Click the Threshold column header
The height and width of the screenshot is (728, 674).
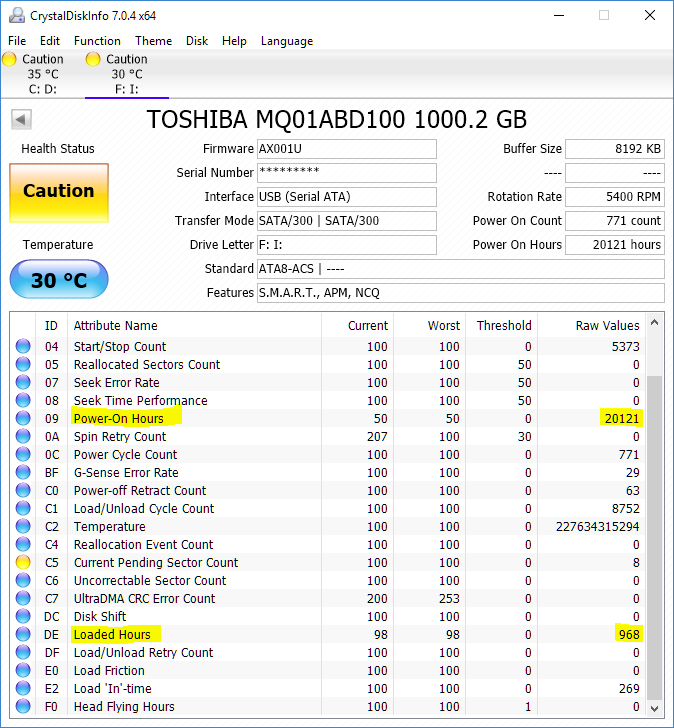504,325
